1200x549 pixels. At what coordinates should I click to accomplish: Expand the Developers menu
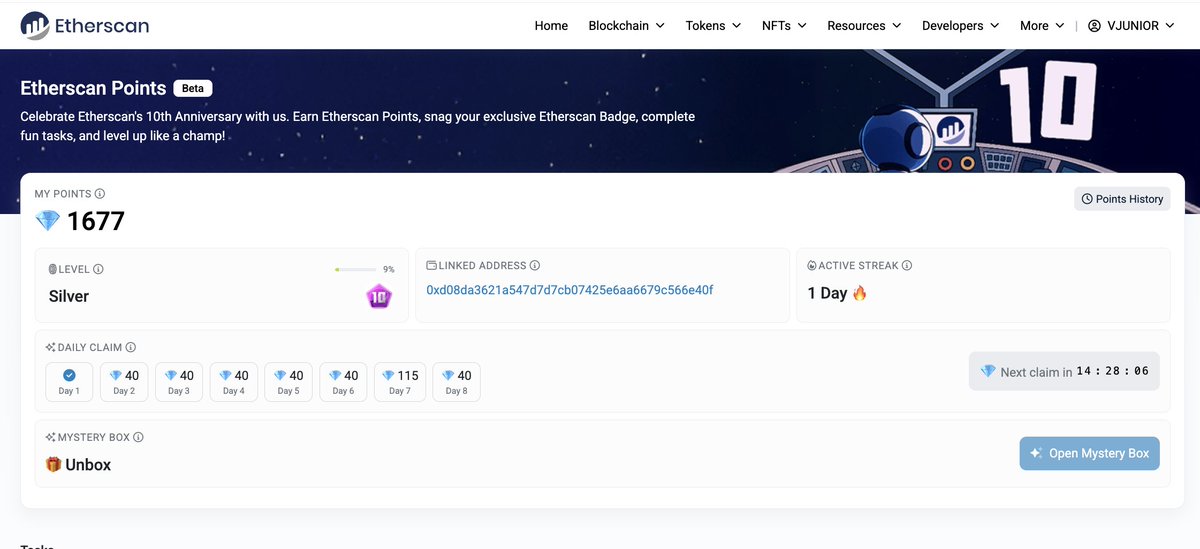[x=960, y=26]
